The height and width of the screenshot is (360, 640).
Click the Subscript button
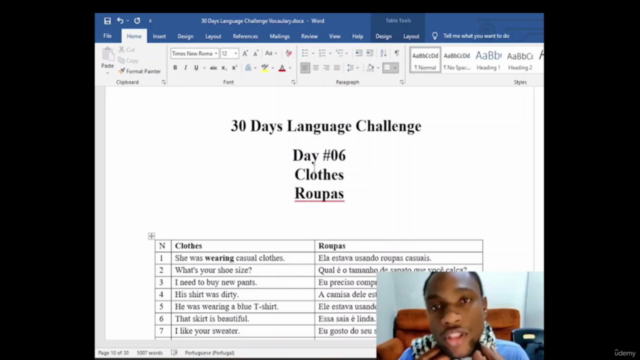point(224,68)
